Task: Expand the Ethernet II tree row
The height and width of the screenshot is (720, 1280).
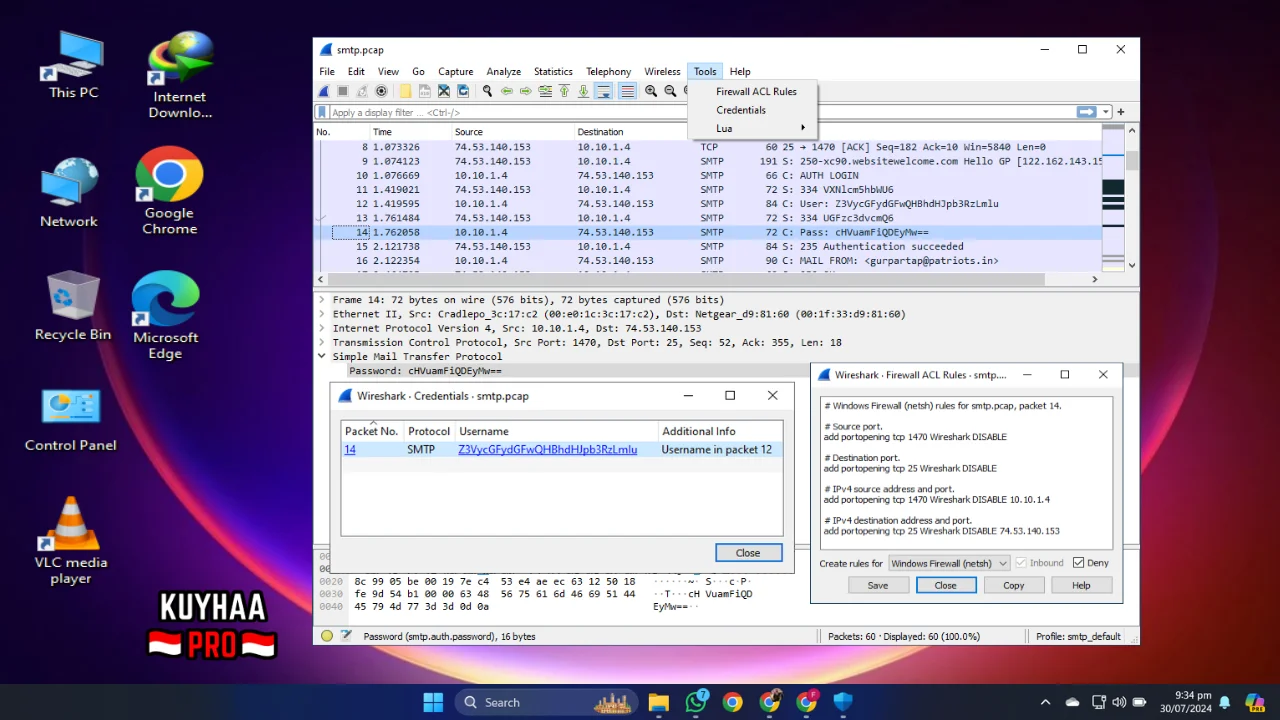Action: [x=322, y=314]
